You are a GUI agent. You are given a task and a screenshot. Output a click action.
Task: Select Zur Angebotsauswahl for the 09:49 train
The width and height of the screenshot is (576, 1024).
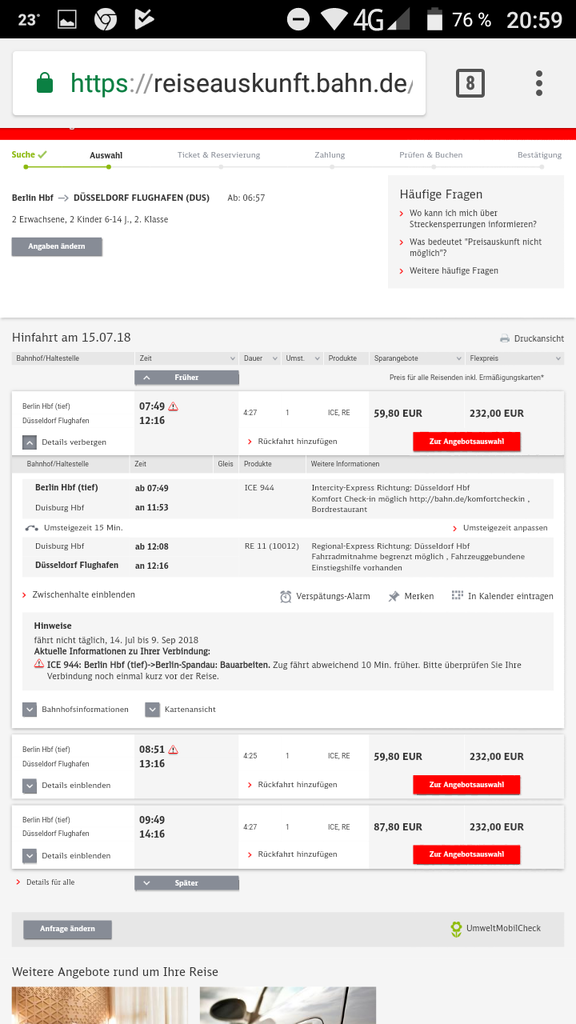(x=467, y=854)
